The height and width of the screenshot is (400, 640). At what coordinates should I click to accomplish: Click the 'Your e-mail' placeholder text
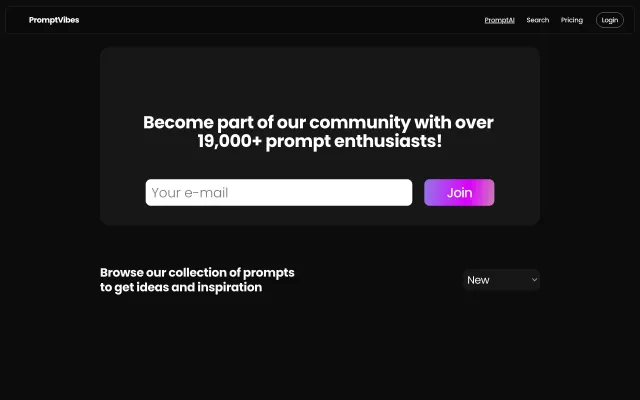(x=190, y=193)
